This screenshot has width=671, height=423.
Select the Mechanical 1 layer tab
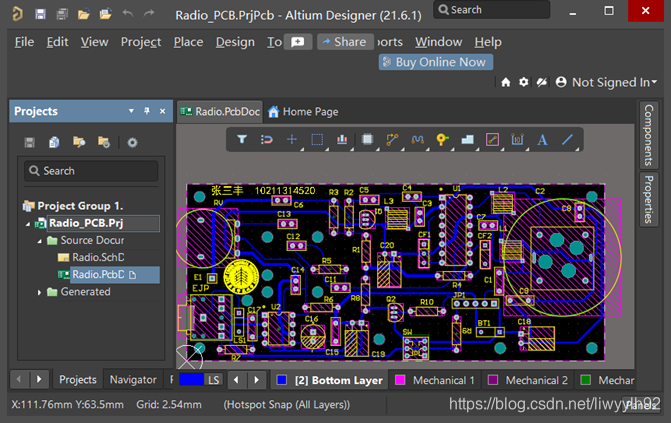[437, 380]
